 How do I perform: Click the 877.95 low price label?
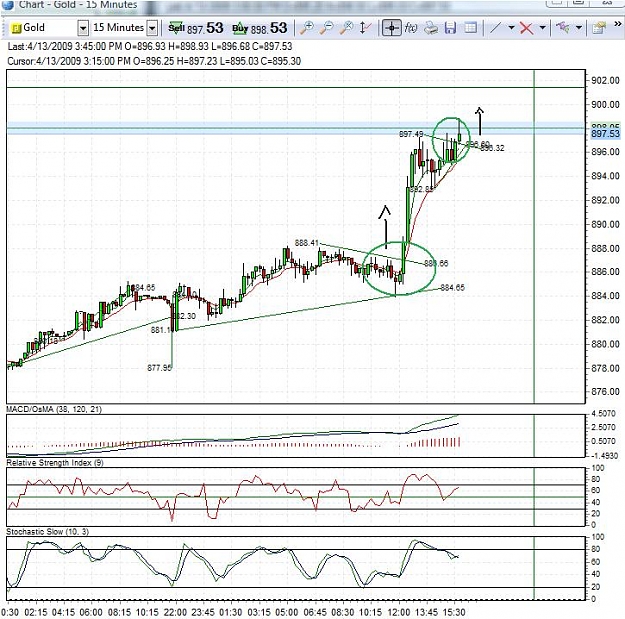(x=159, y=367)
